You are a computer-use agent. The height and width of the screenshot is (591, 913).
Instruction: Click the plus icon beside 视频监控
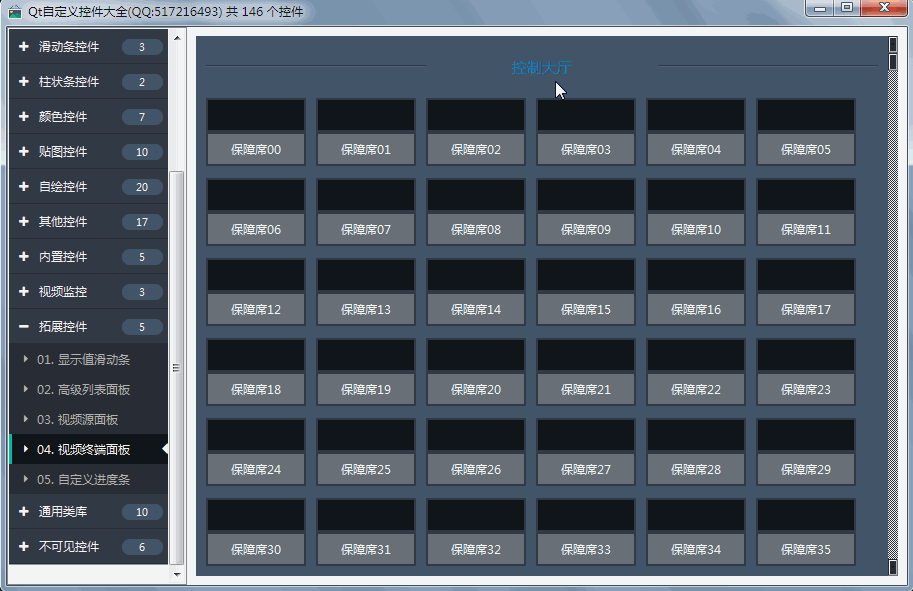(x=23, y=292)
